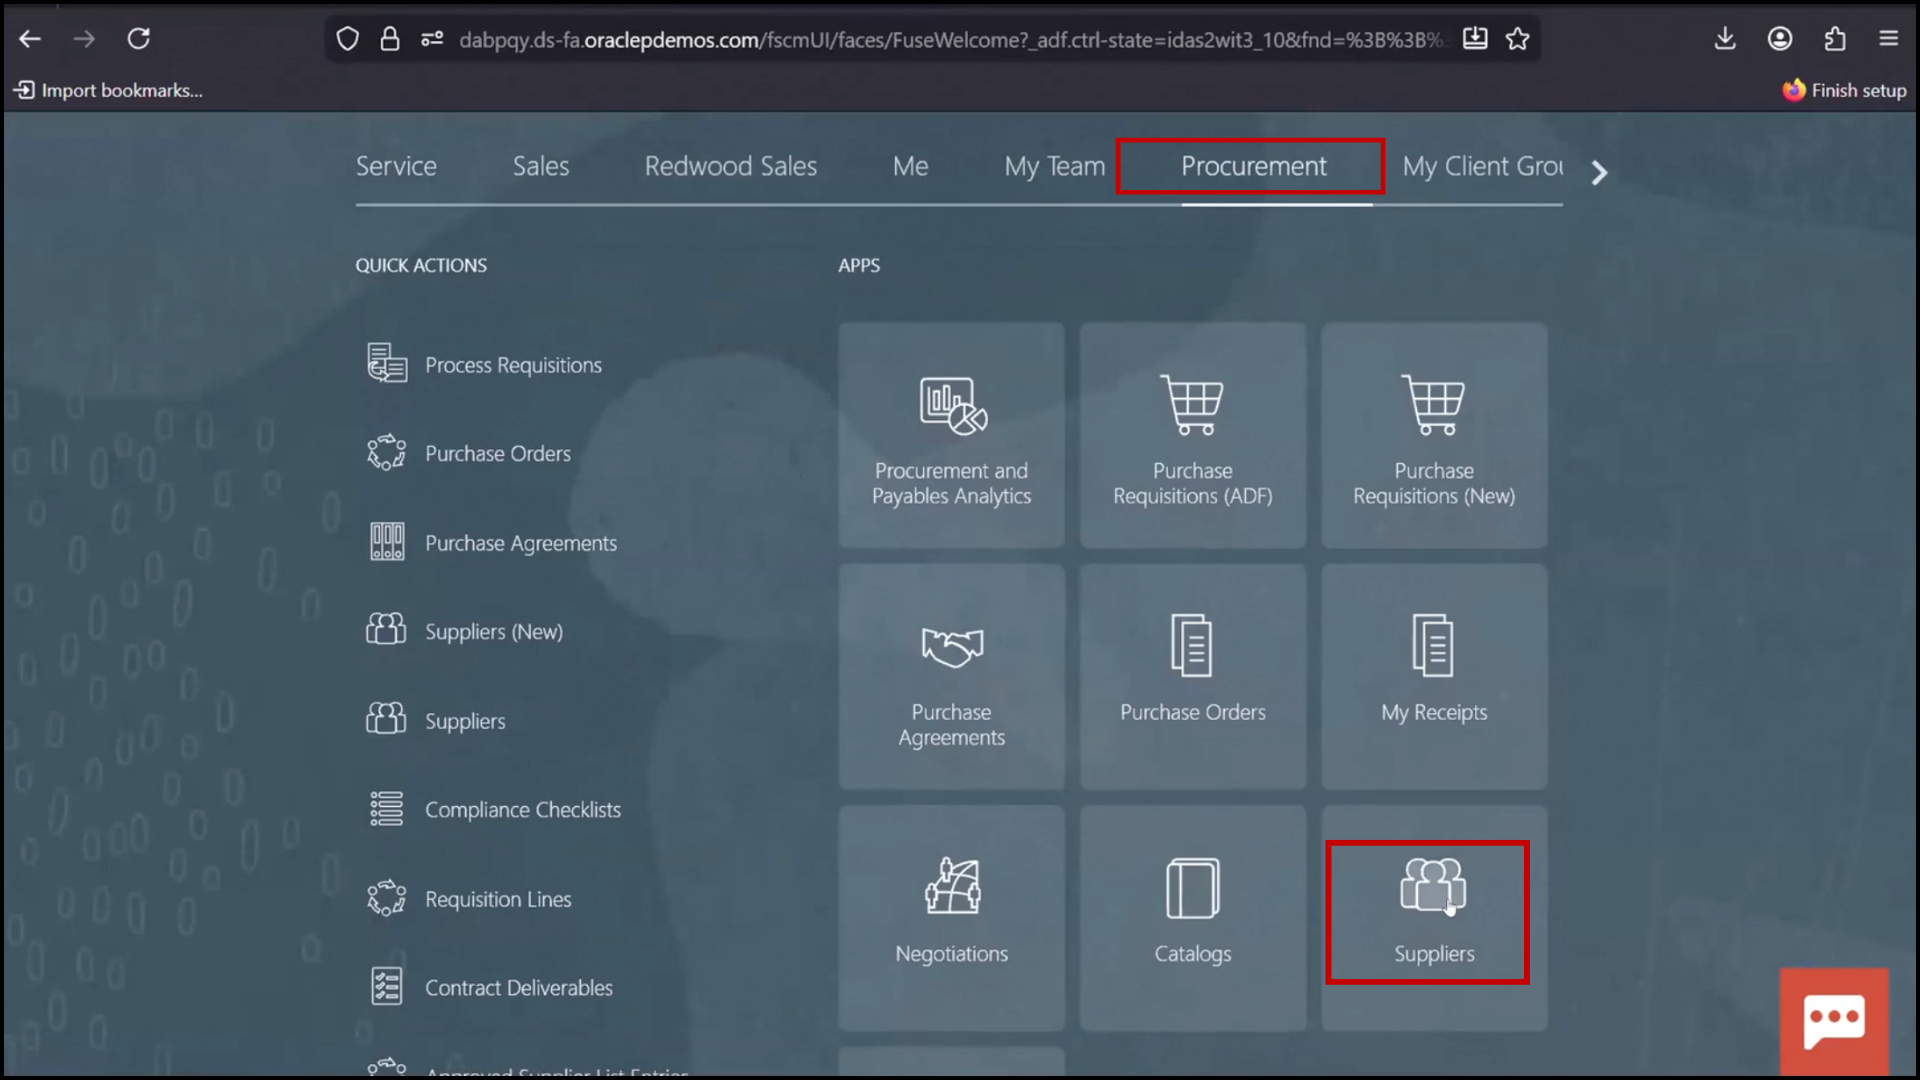The width and height of the screenshot is (1920, 1080).
Task: Click the tracking protection shield icon
Action: point(347,39)
